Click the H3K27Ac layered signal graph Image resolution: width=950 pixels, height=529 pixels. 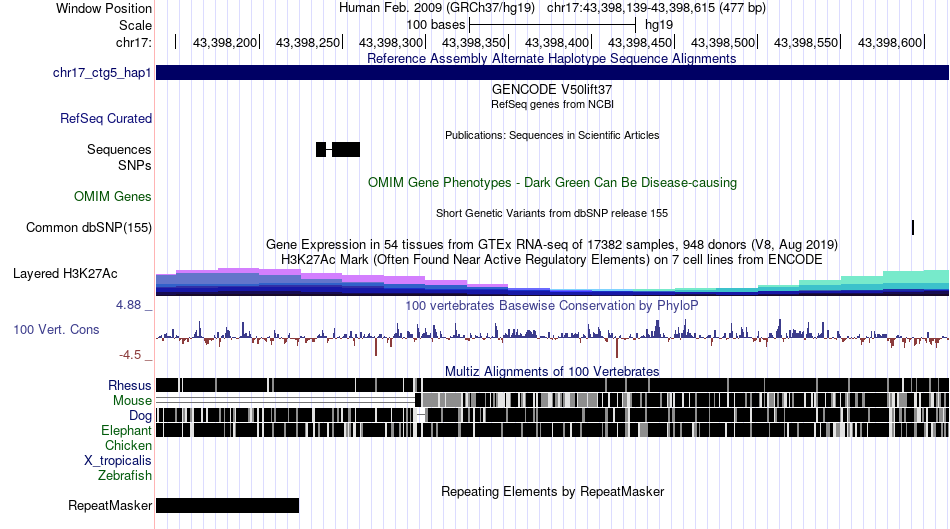coord(552,282)
